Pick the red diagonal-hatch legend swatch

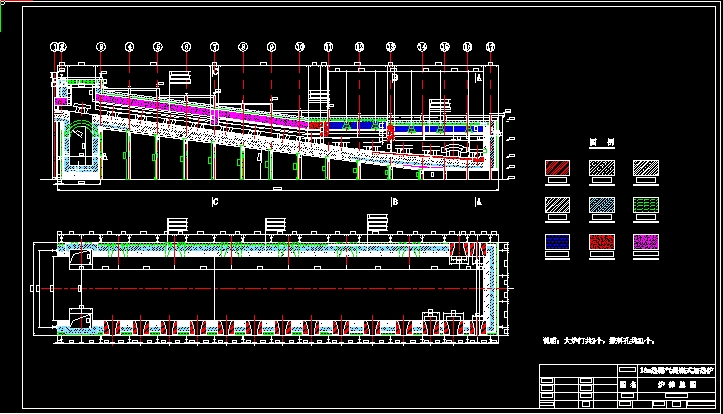click(557, 168)
